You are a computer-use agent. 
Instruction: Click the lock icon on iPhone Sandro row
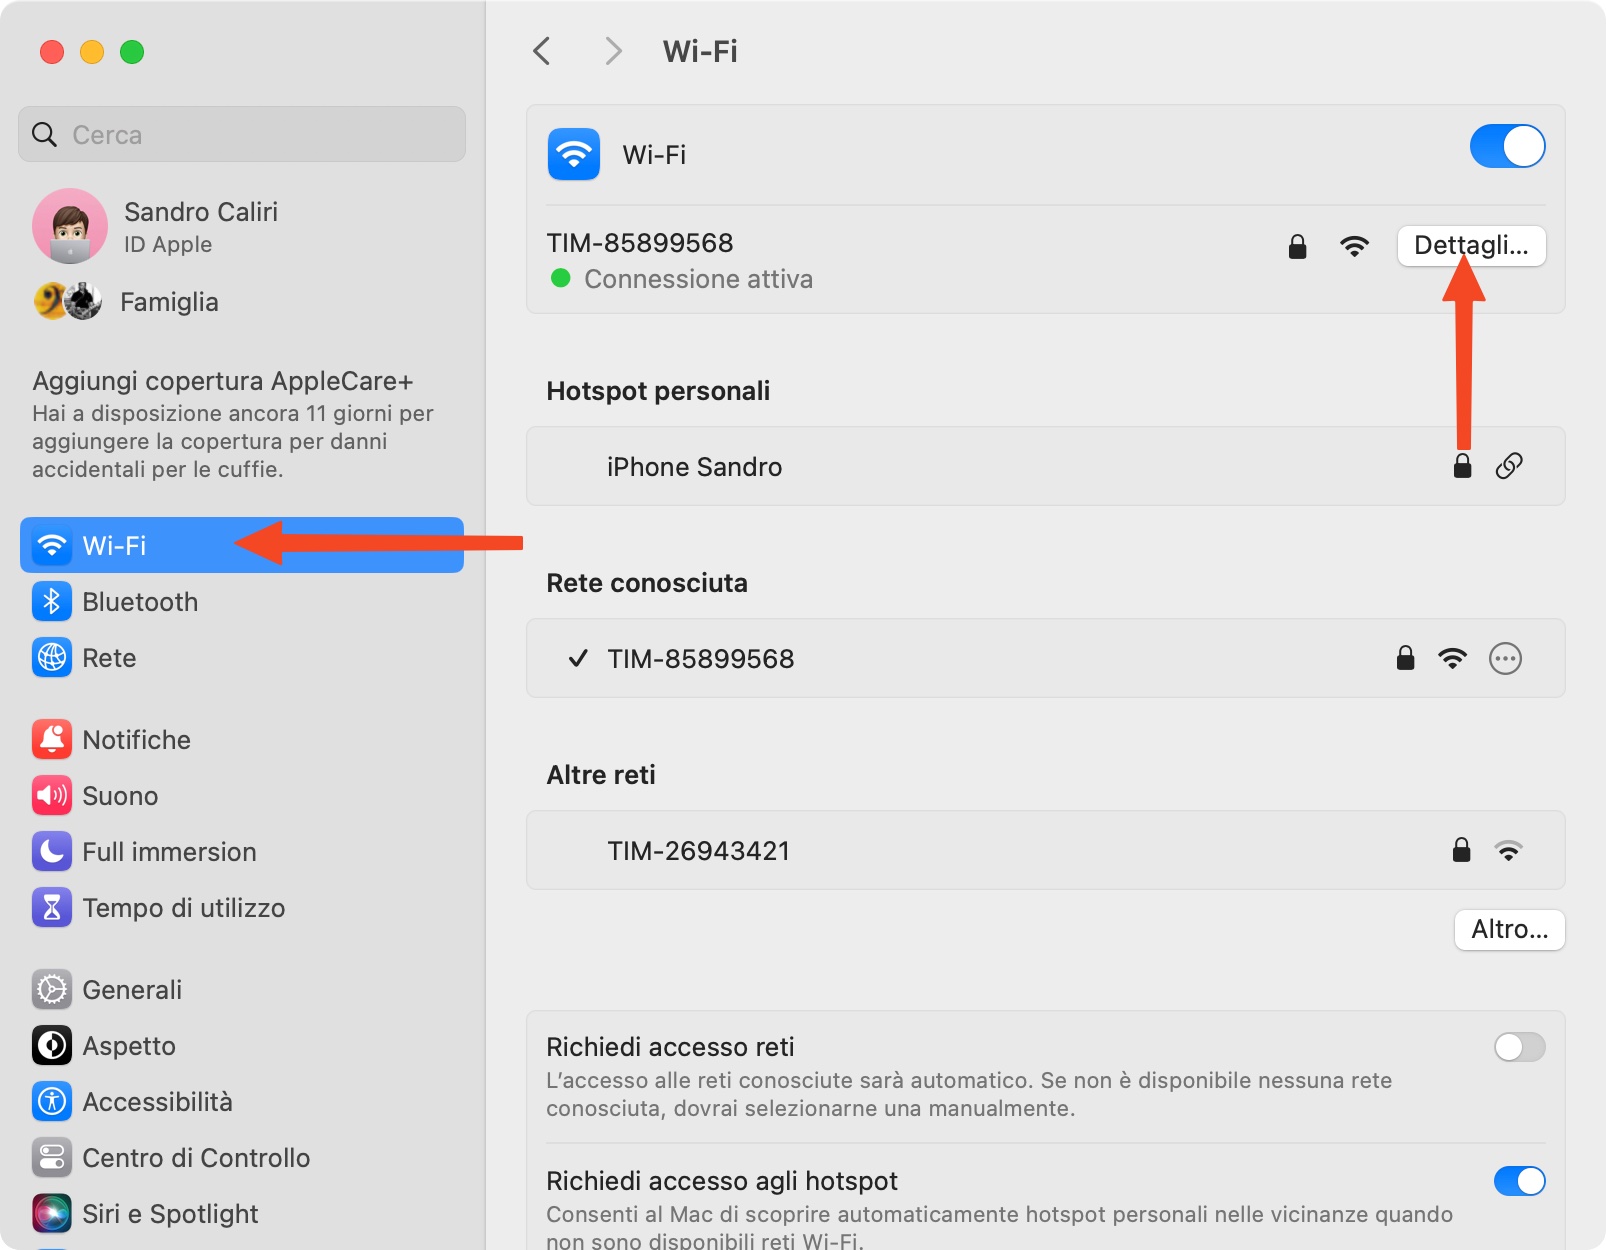(x=1462, y=466)
